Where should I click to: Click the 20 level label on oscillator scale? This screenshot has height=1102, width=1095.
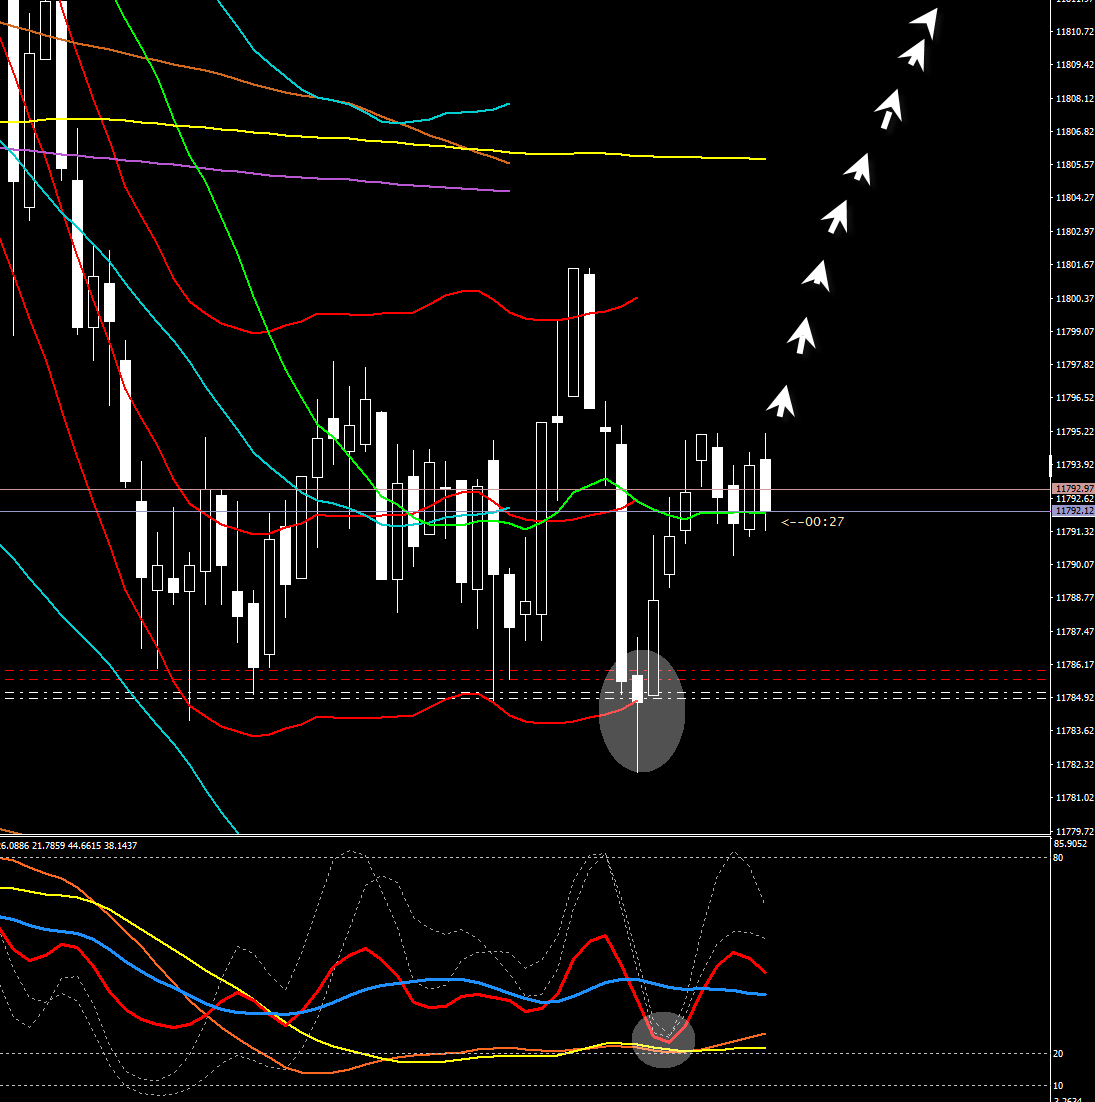coord(1058,1054)
